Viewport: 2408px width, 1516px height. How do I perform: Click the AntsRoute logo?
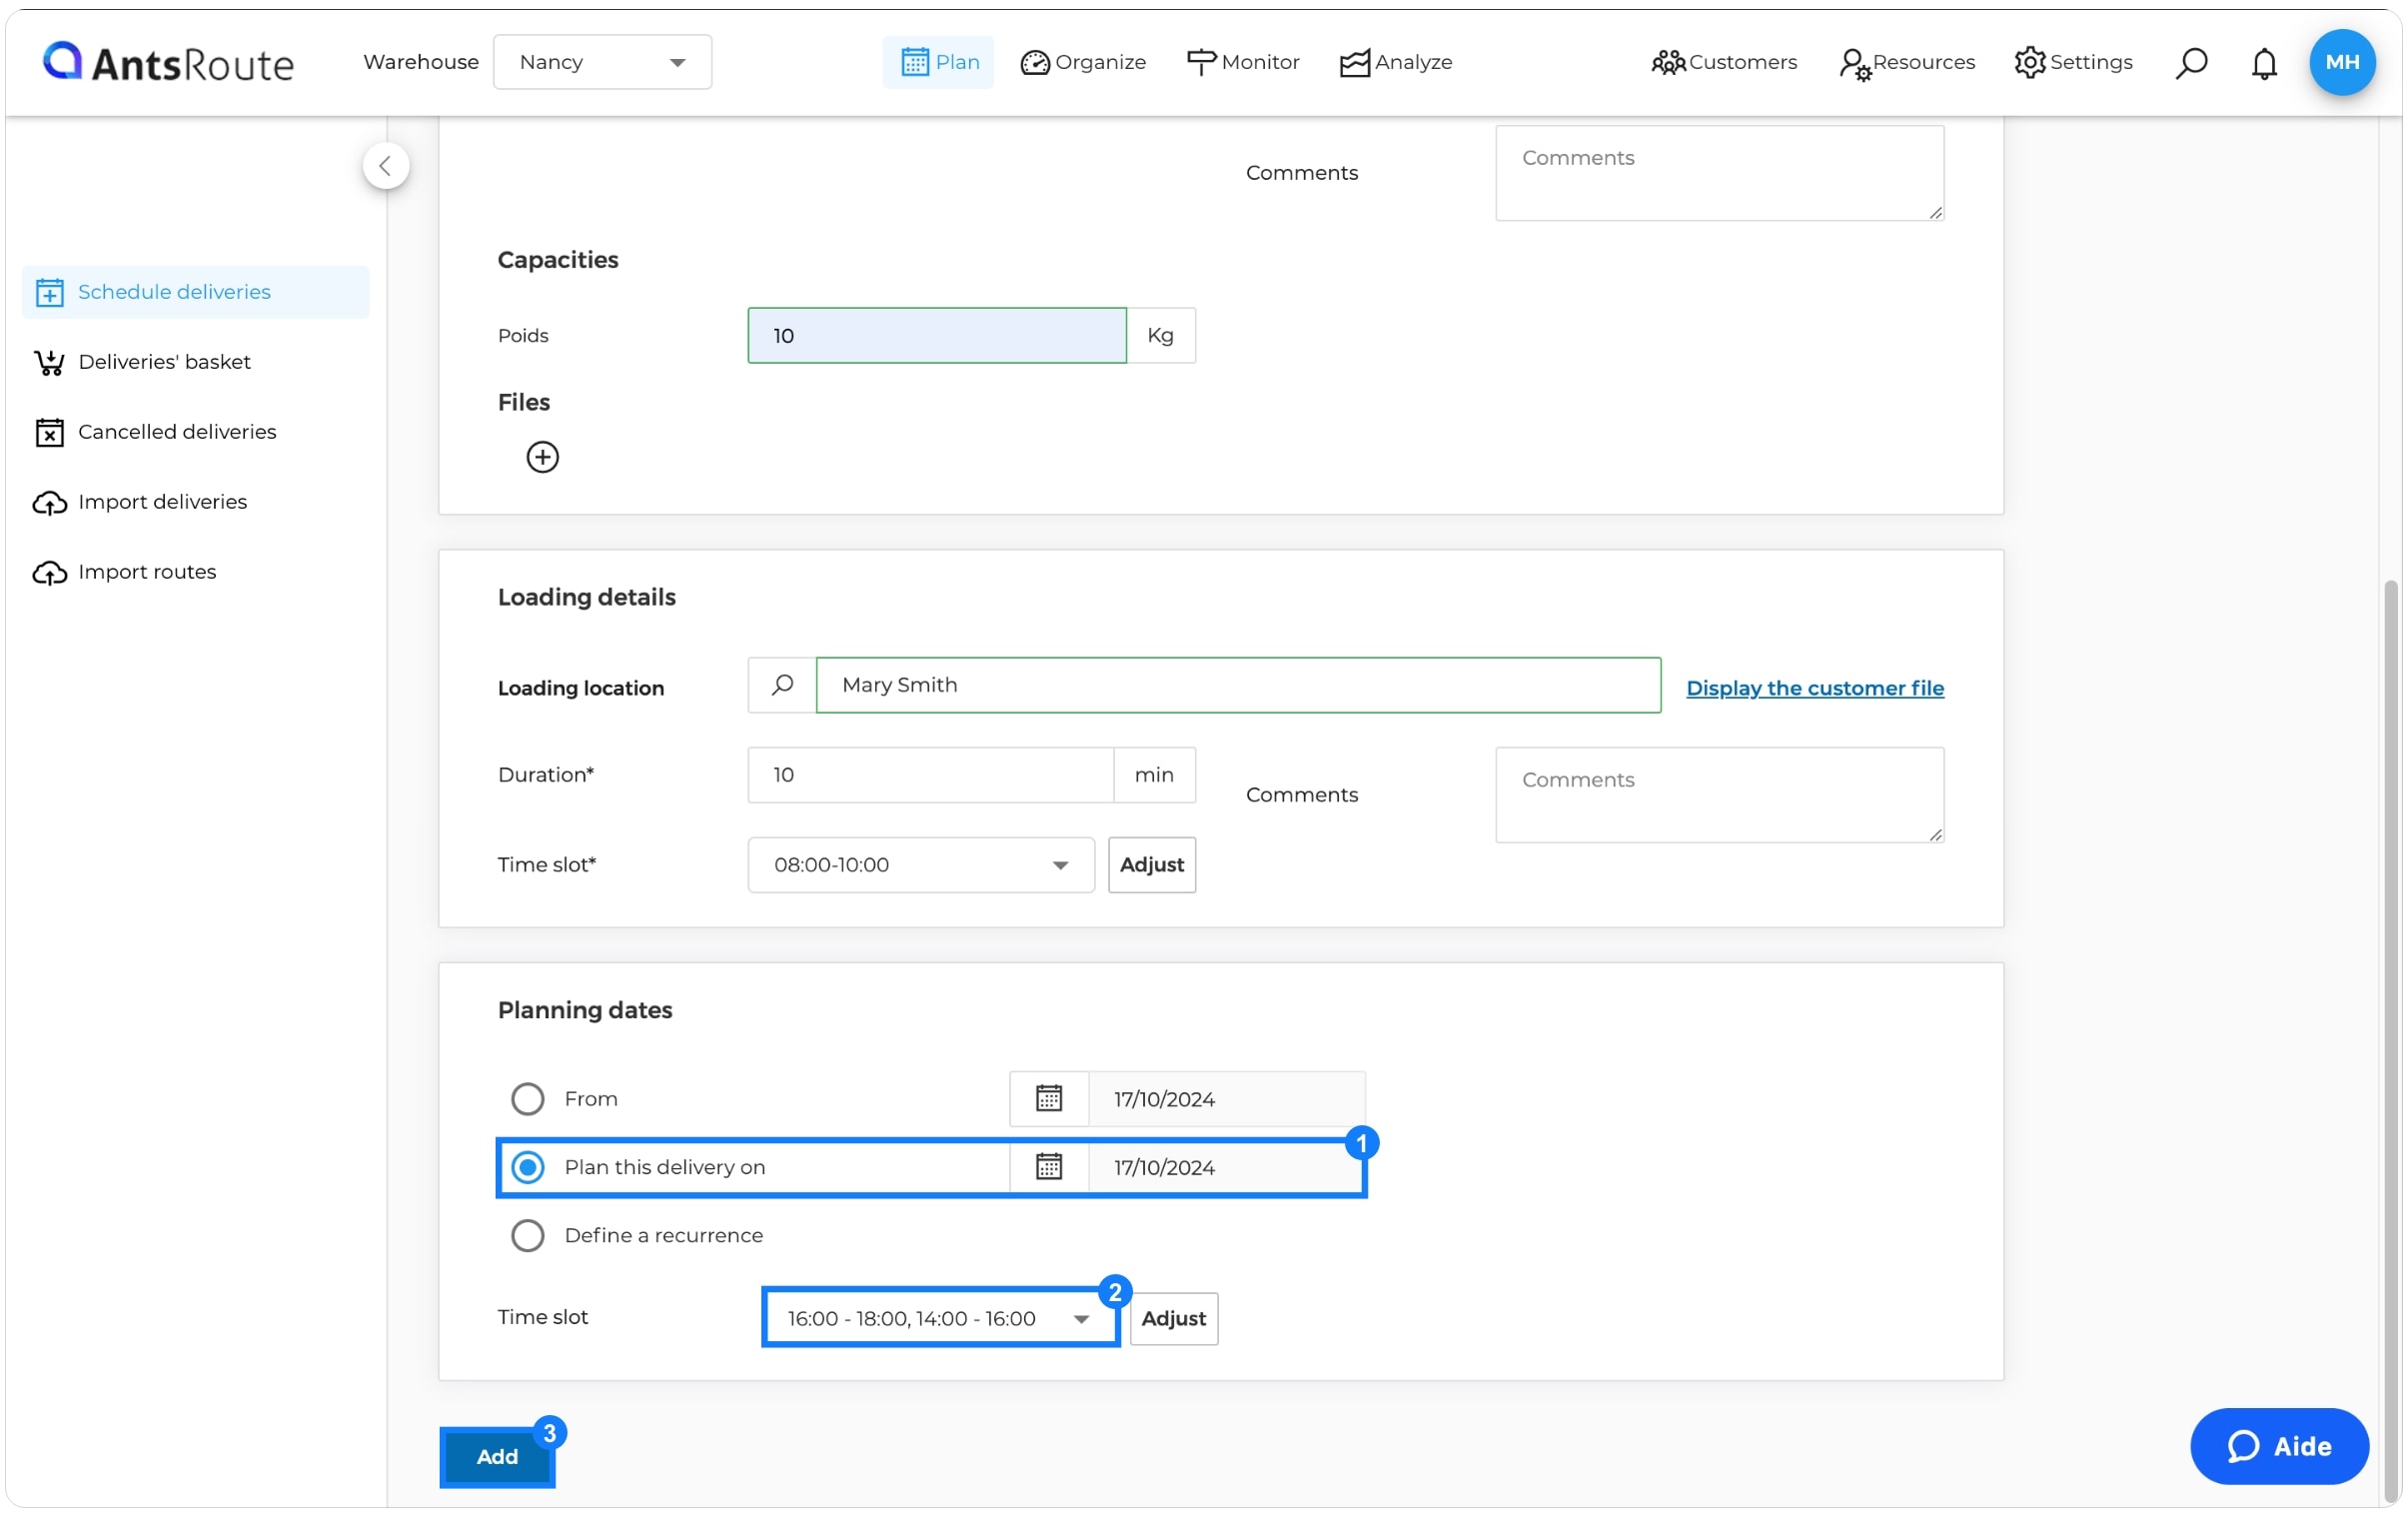pos(168,62)
